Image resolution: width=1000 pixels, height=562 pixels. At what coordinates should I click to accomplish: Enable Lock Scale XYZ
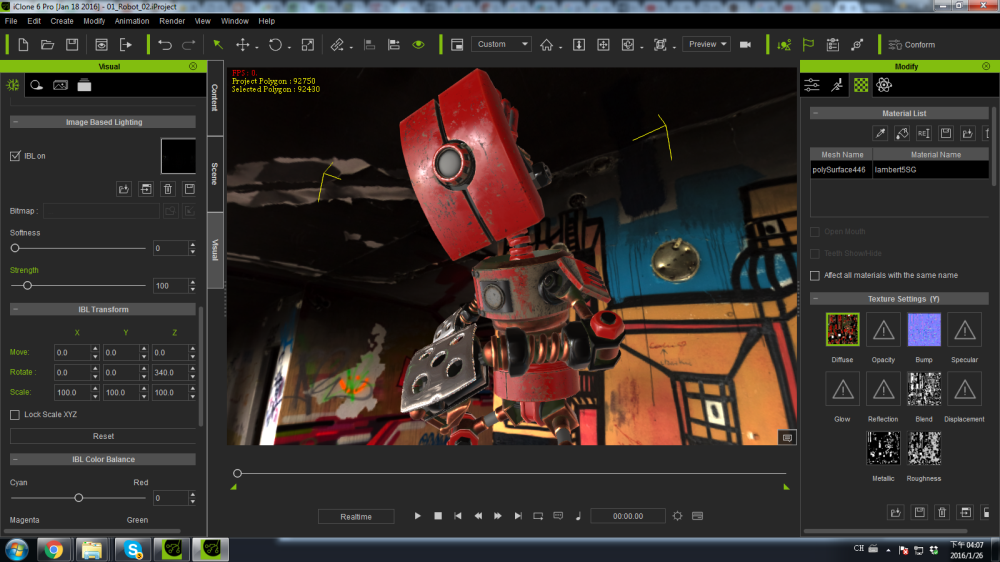pos(15,414)
